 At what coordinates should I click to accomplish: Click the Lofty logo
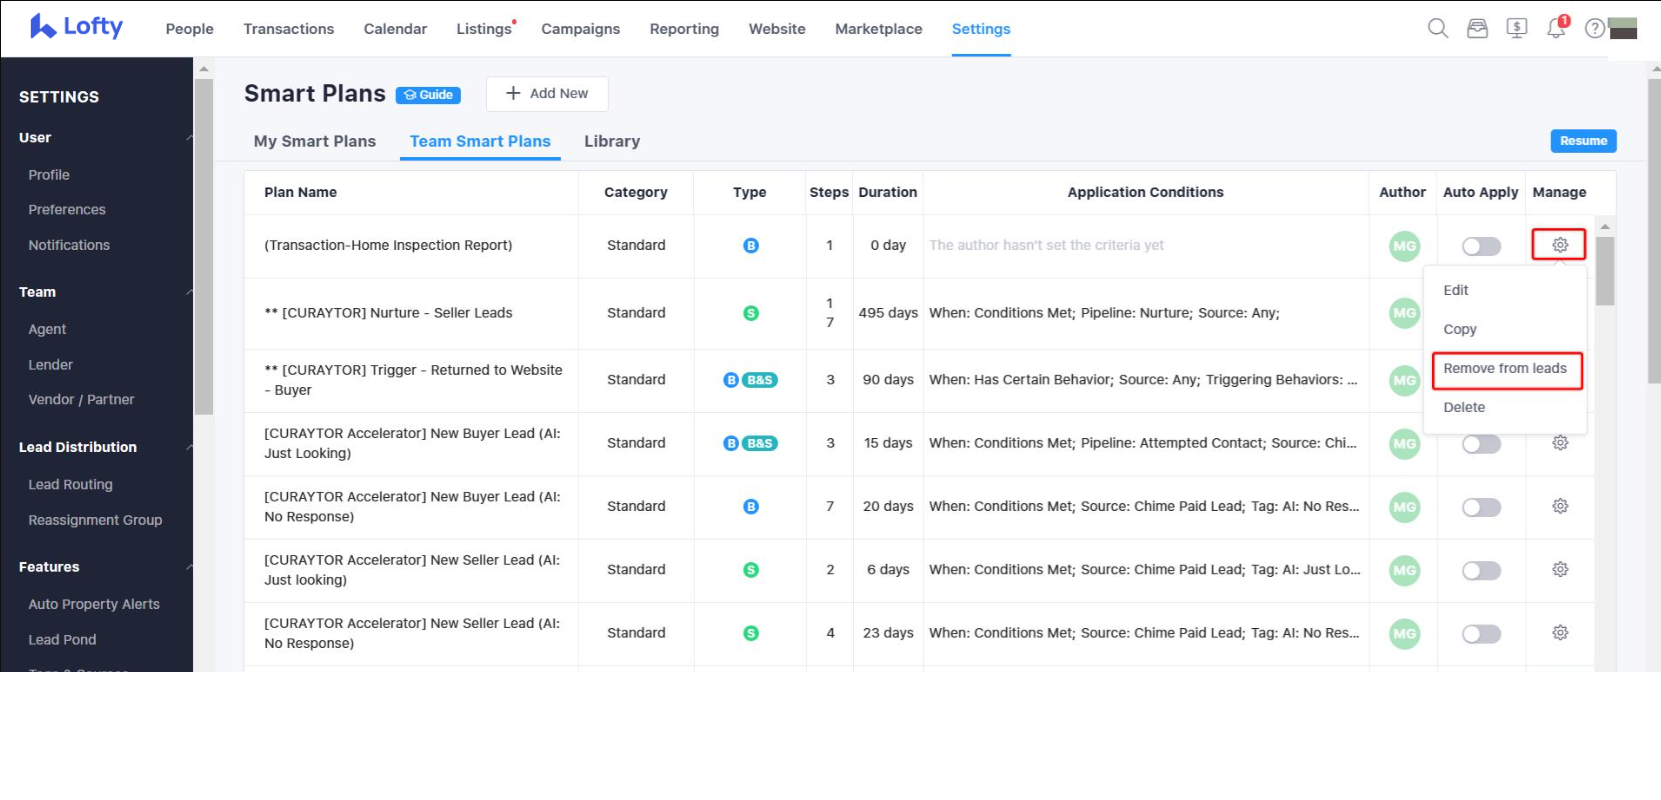click(x=76, y=26)
